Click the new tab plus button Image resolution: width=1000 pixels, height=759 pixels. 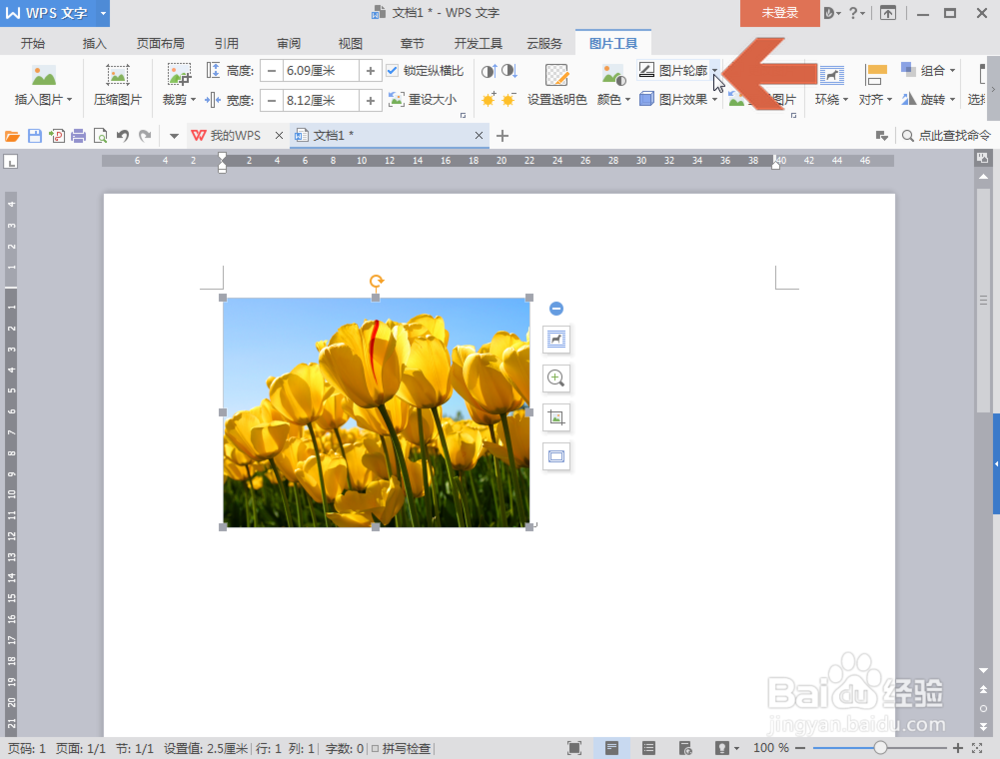click(x=503, y=136)
